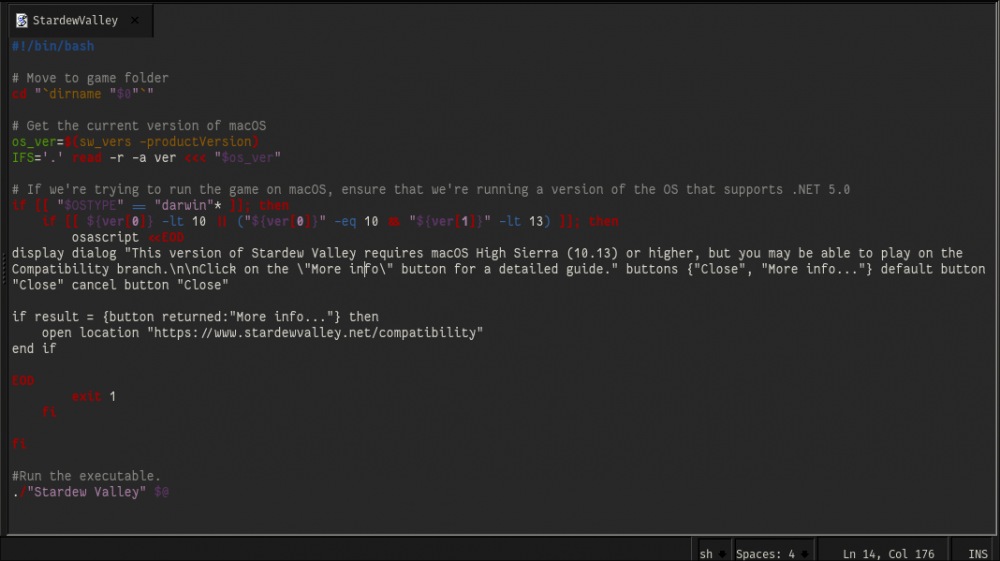Viewport: 1000px width, 561px height.
Task: Click the IFS read -r -a ver line
Action: (x=146, y=158)
